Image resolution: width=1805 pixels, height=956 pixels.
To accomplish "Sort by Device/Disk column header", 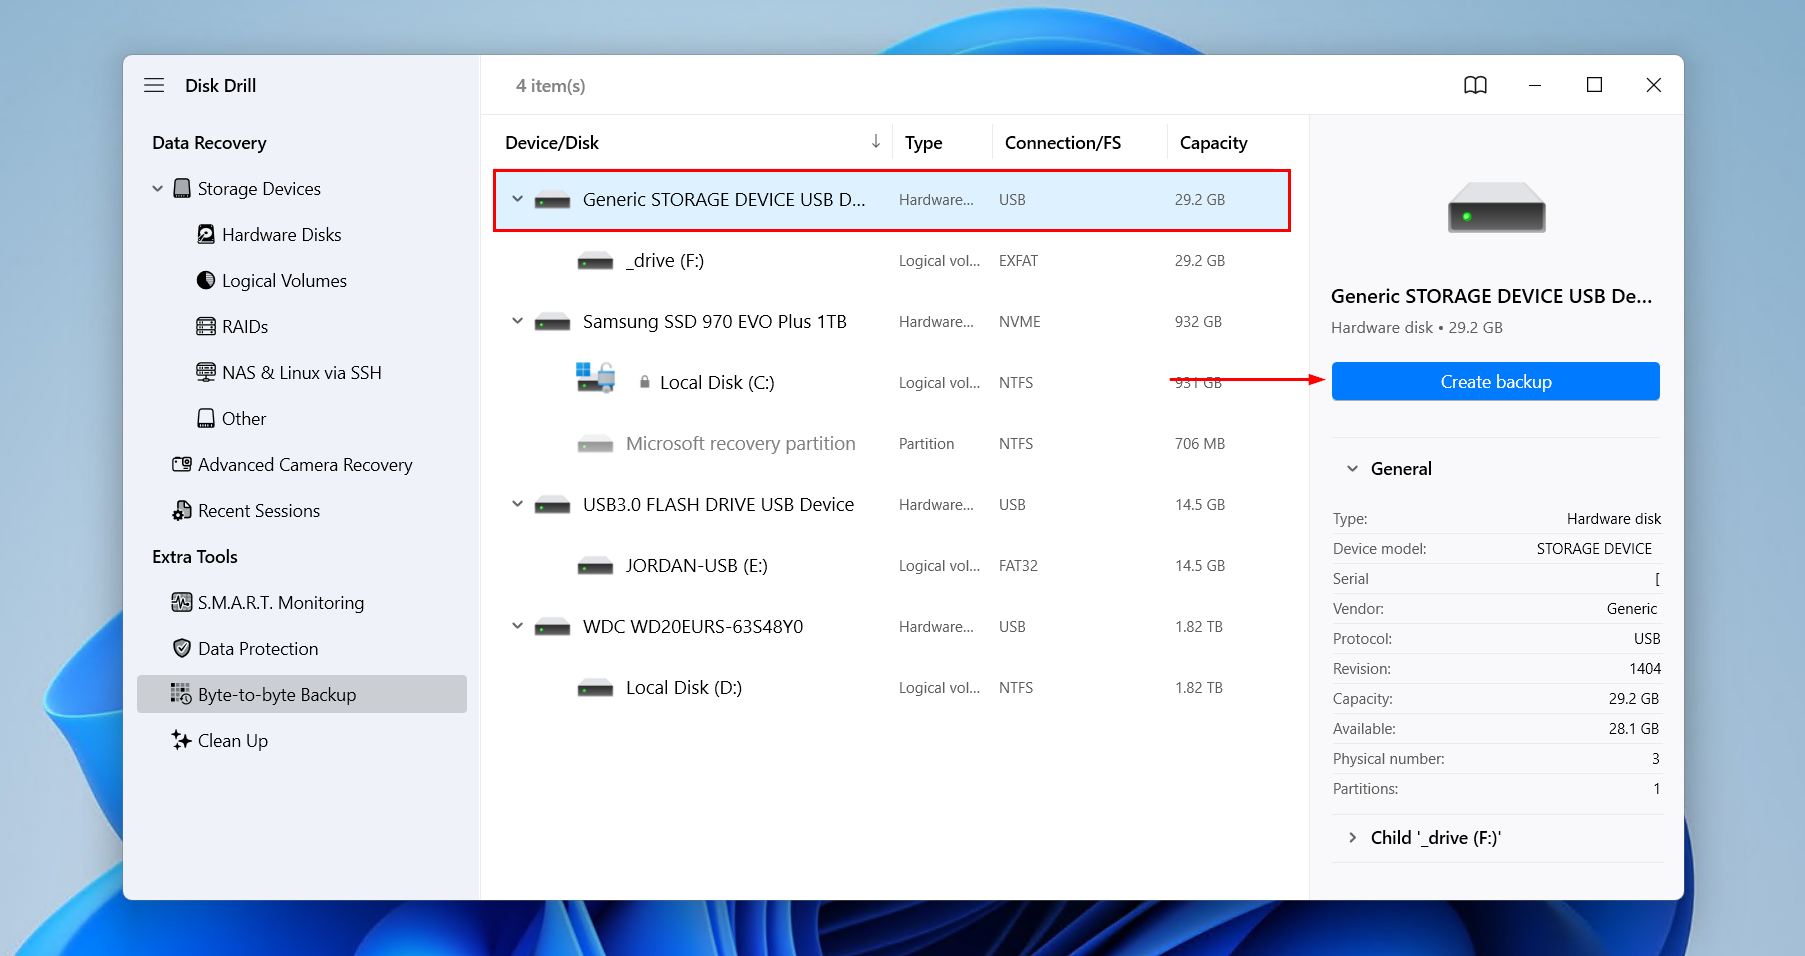I will [552, 143].
